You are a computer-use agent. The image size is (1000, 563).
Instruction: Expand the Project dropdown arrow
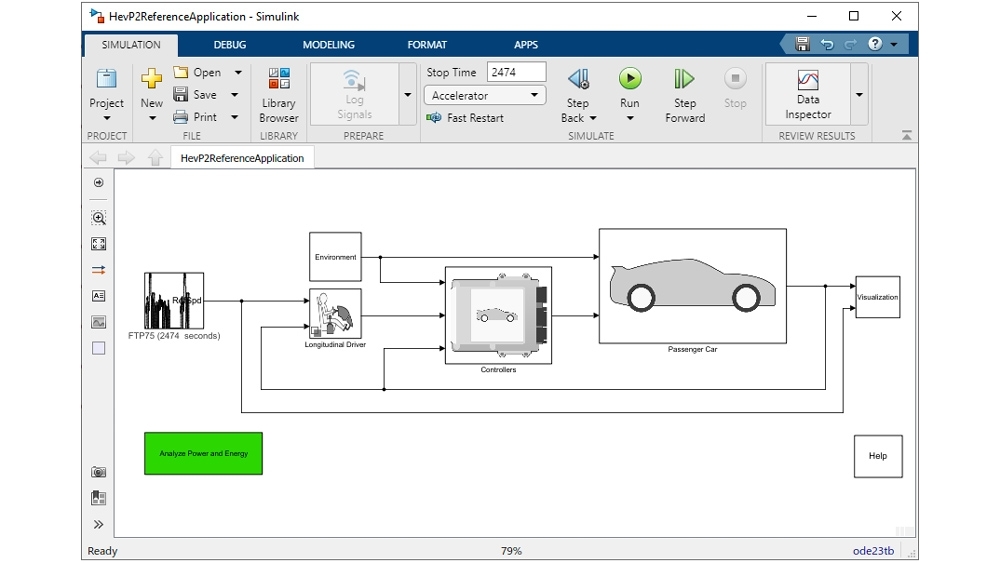pyautogui.click(x=107, y=118)
